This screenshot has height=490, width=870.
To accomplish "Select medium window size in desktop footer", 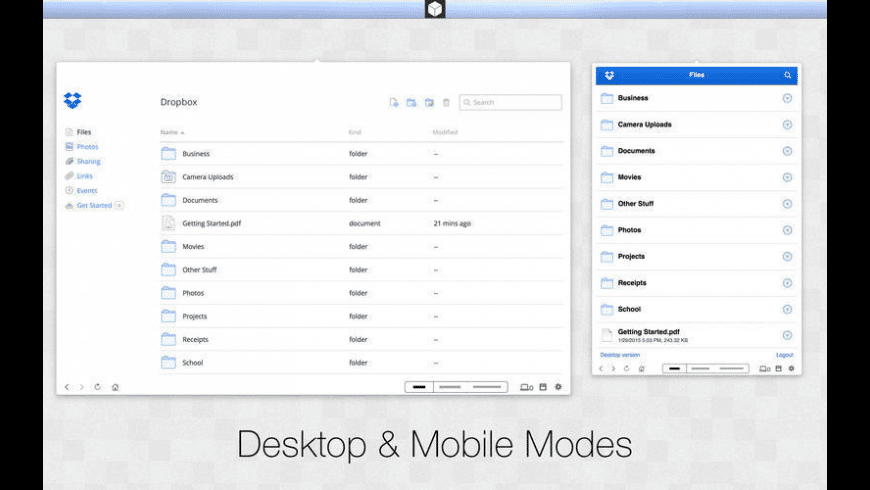I will tap(450, 387).
